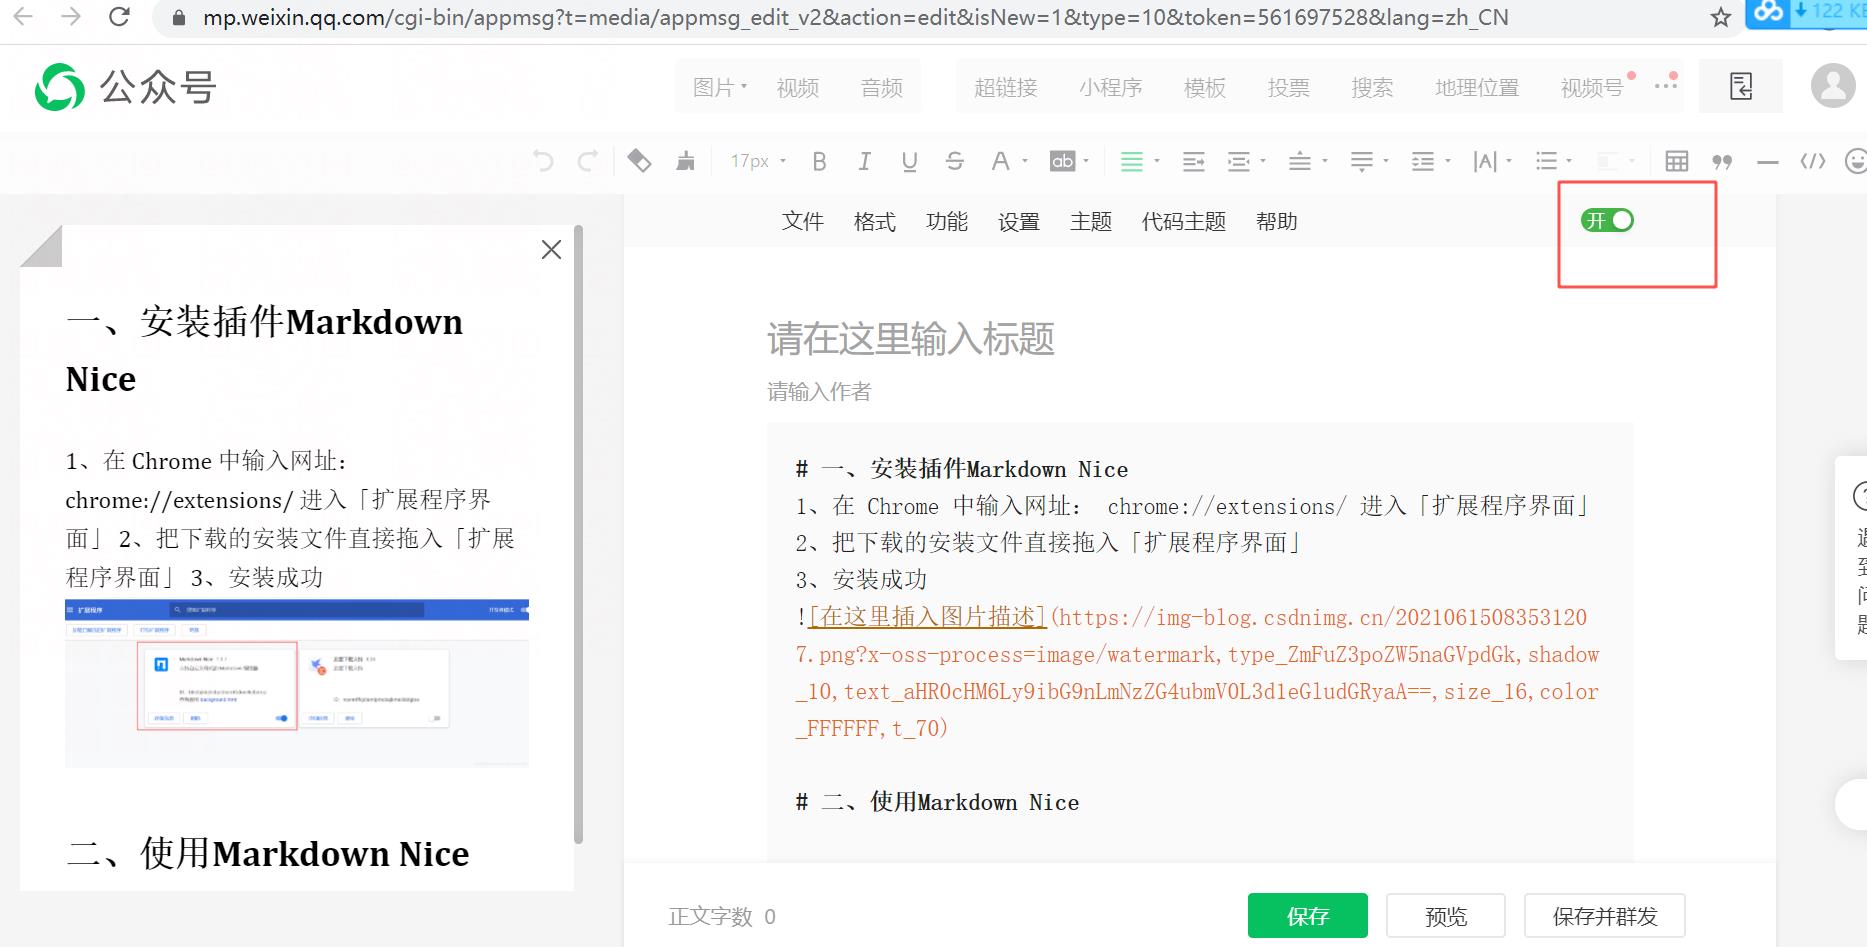Open the 功能 menu
The height and width of the screenshot is (947, 1867).
pos(947,221)
